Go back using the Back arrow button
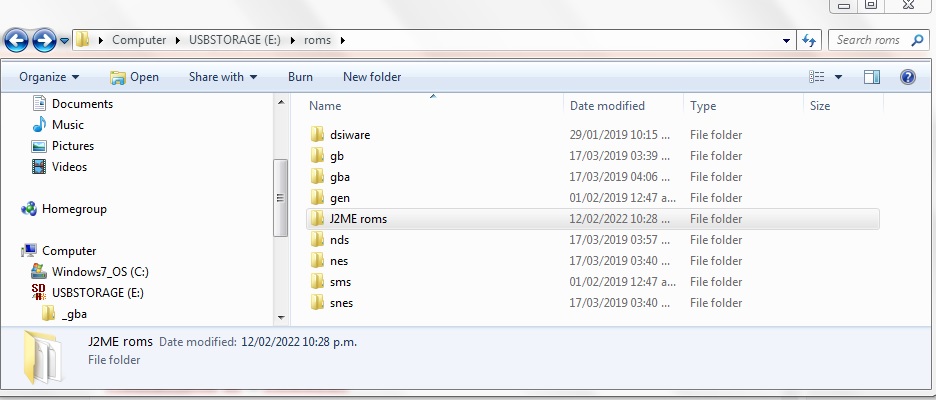The height and width of the screenshot is (400, 936). pyautogui.click(x=16, y=41)
